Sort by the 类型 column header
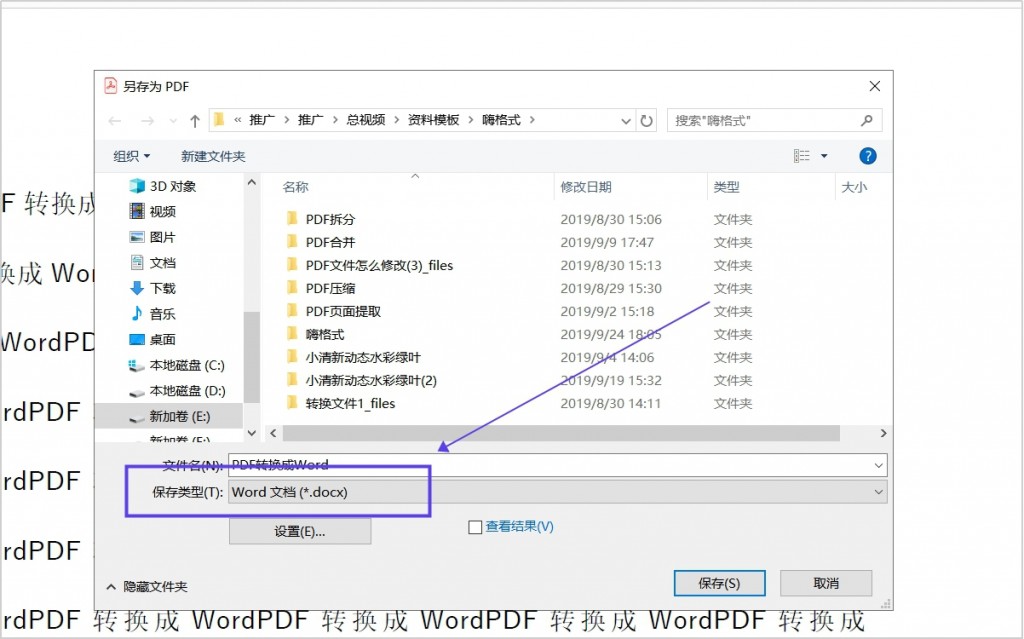Screen dimensions: 1024x639 pos(726,187)
